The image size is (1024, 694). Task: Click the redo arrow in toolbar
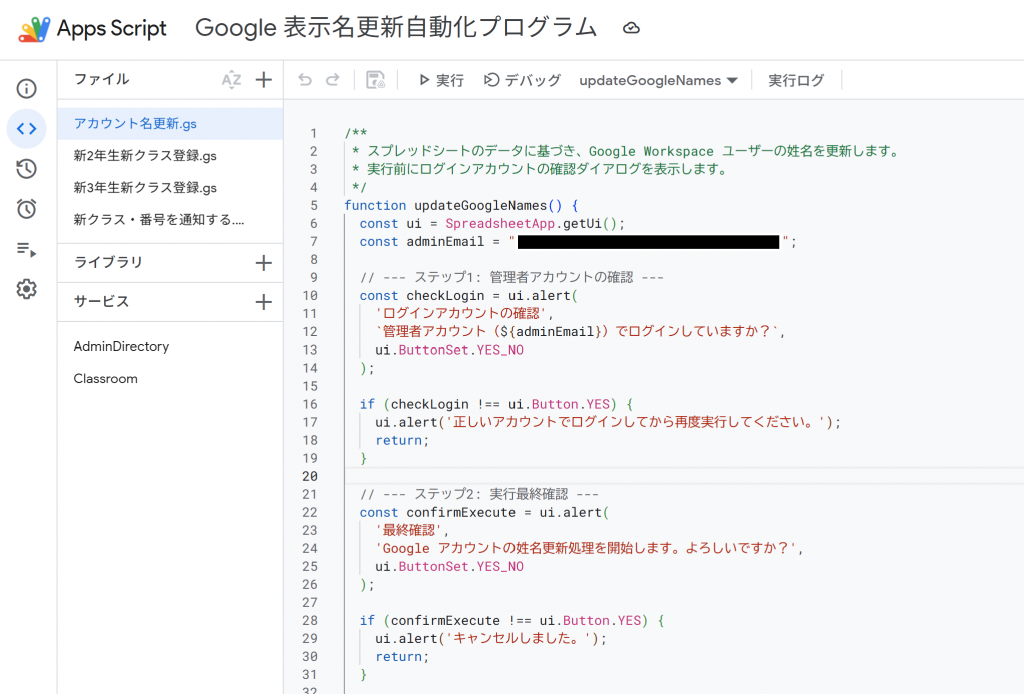(333, 80)
